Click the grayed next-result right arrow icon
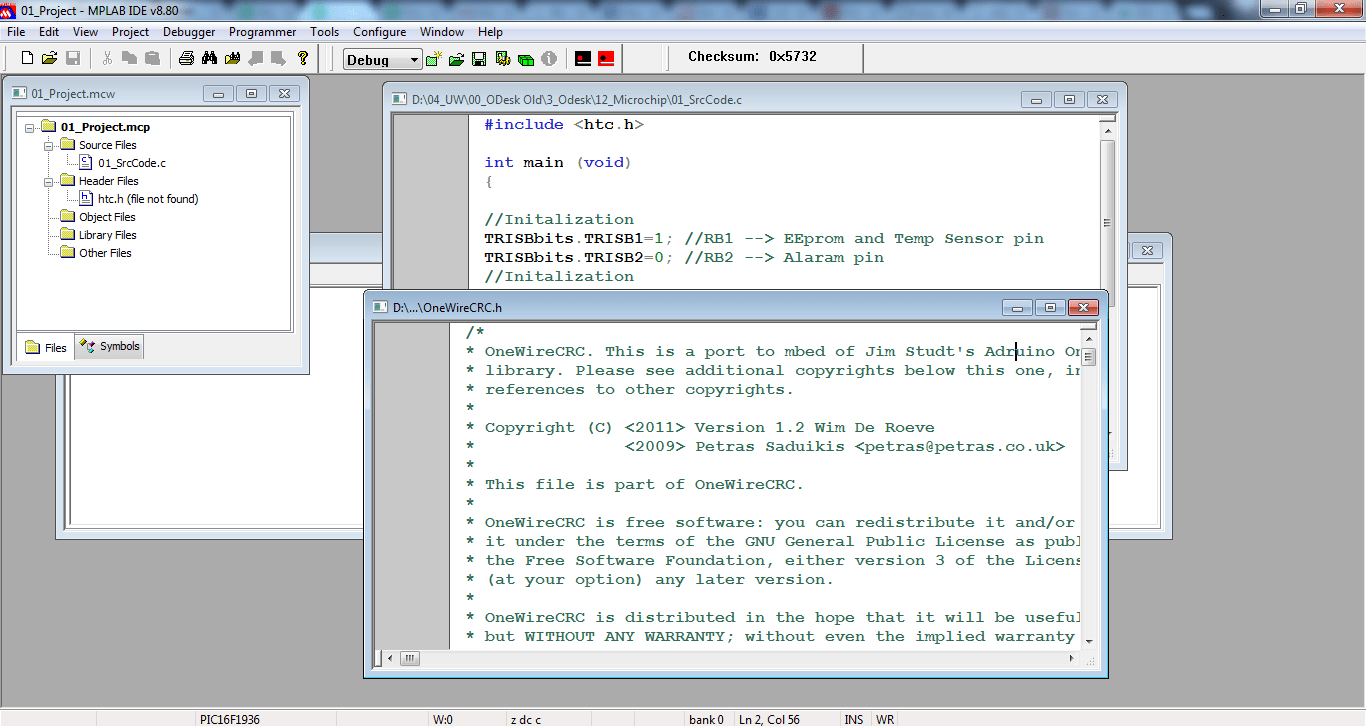 pyautogui.click(x=279, y=59)
